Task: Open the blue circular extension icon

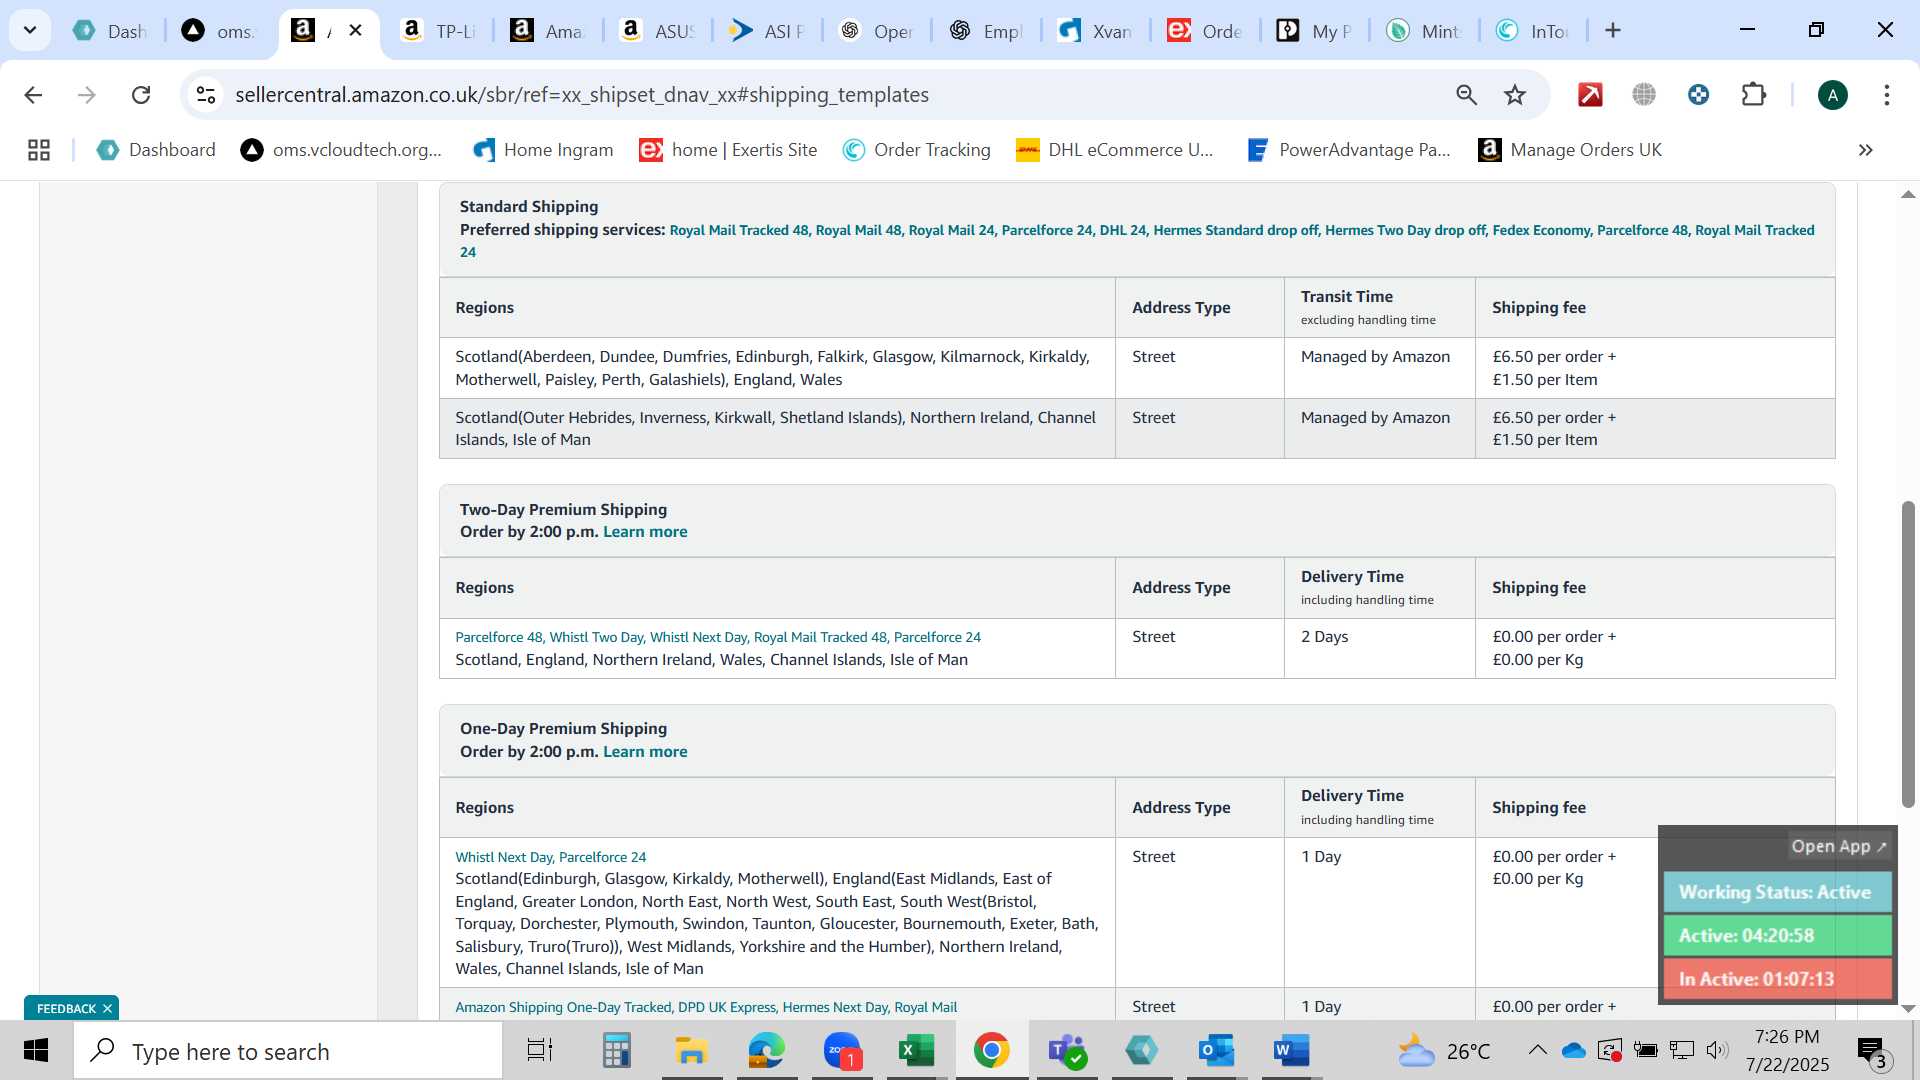Action: click(x=1698, y=95)
